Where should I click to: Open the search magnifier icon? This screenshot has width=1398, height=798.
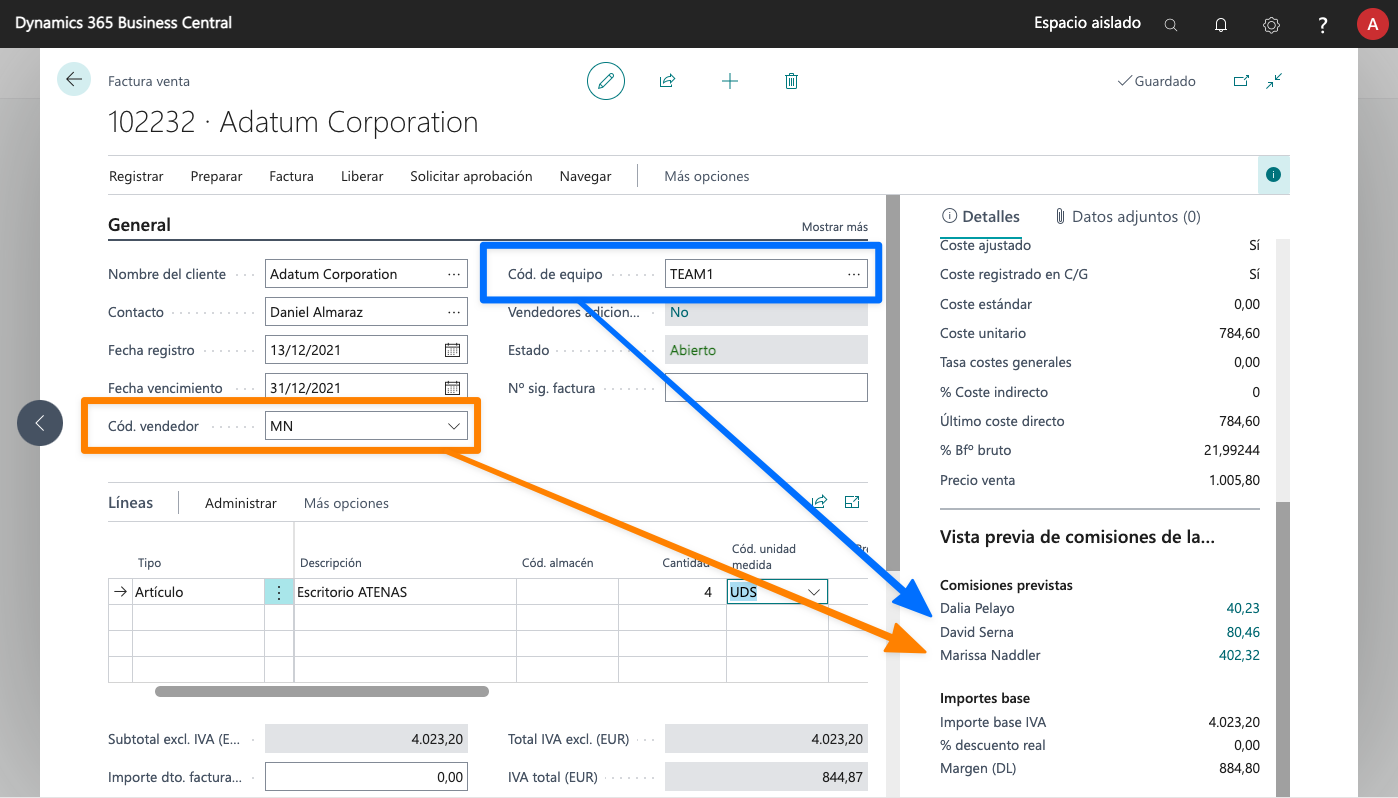pyautogui.click(x=1171, y=24)
